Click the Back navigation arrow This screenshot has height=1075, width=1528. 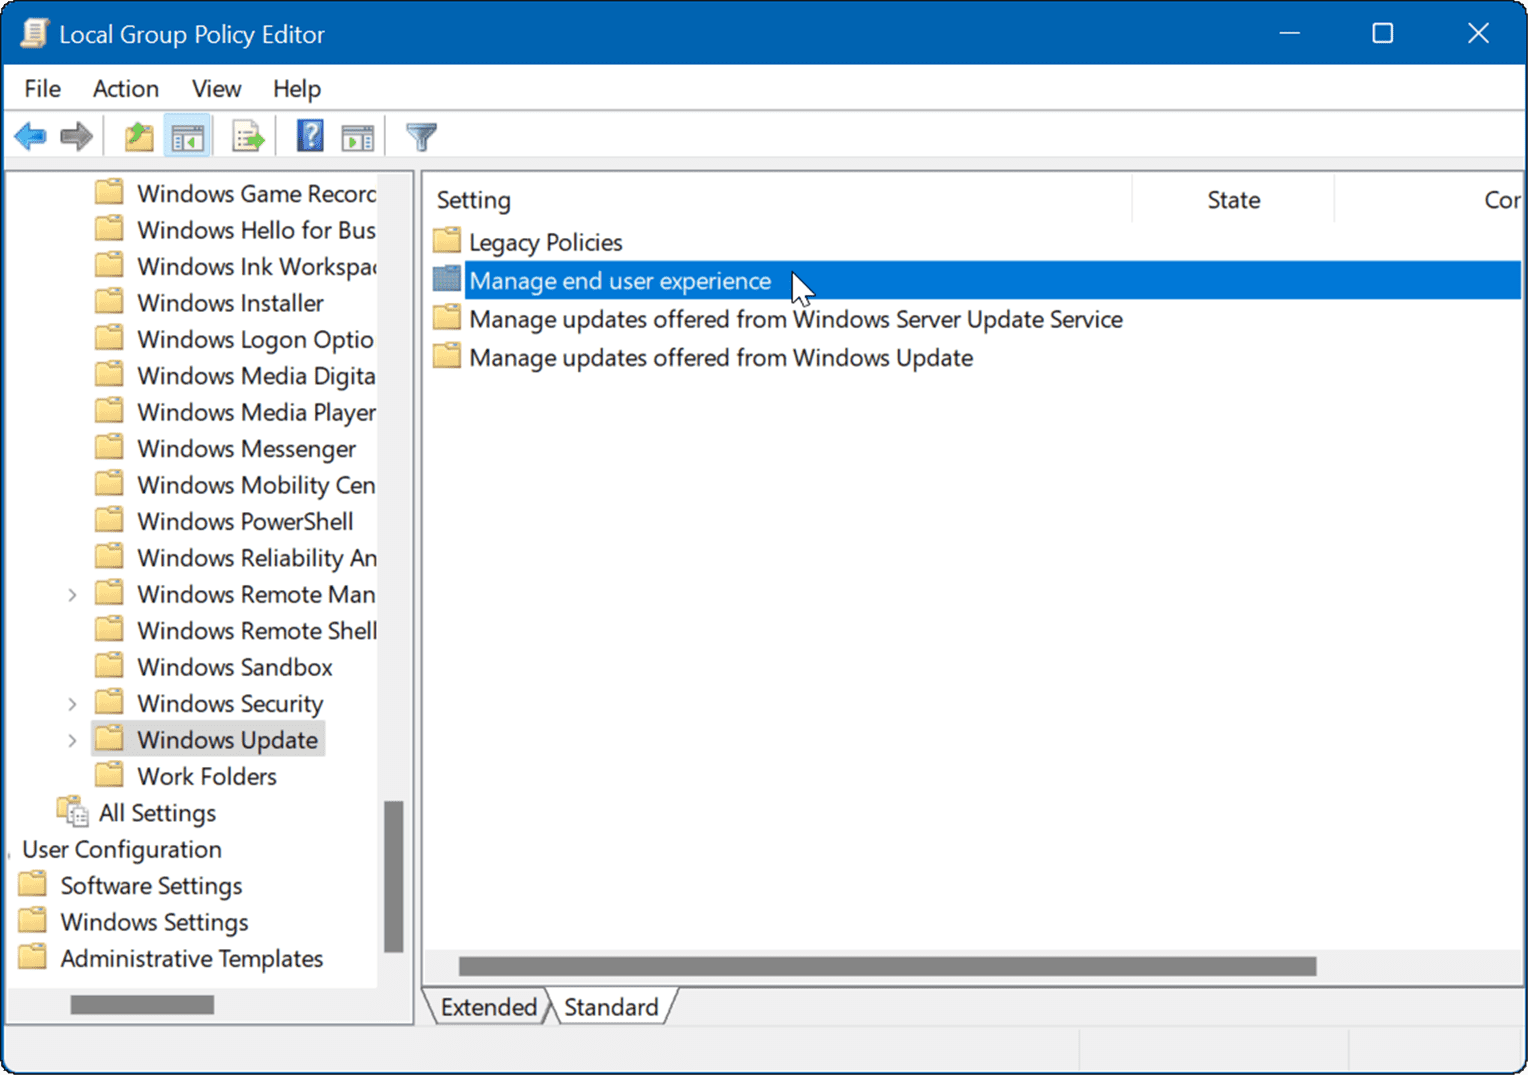[x=30, y=135]
